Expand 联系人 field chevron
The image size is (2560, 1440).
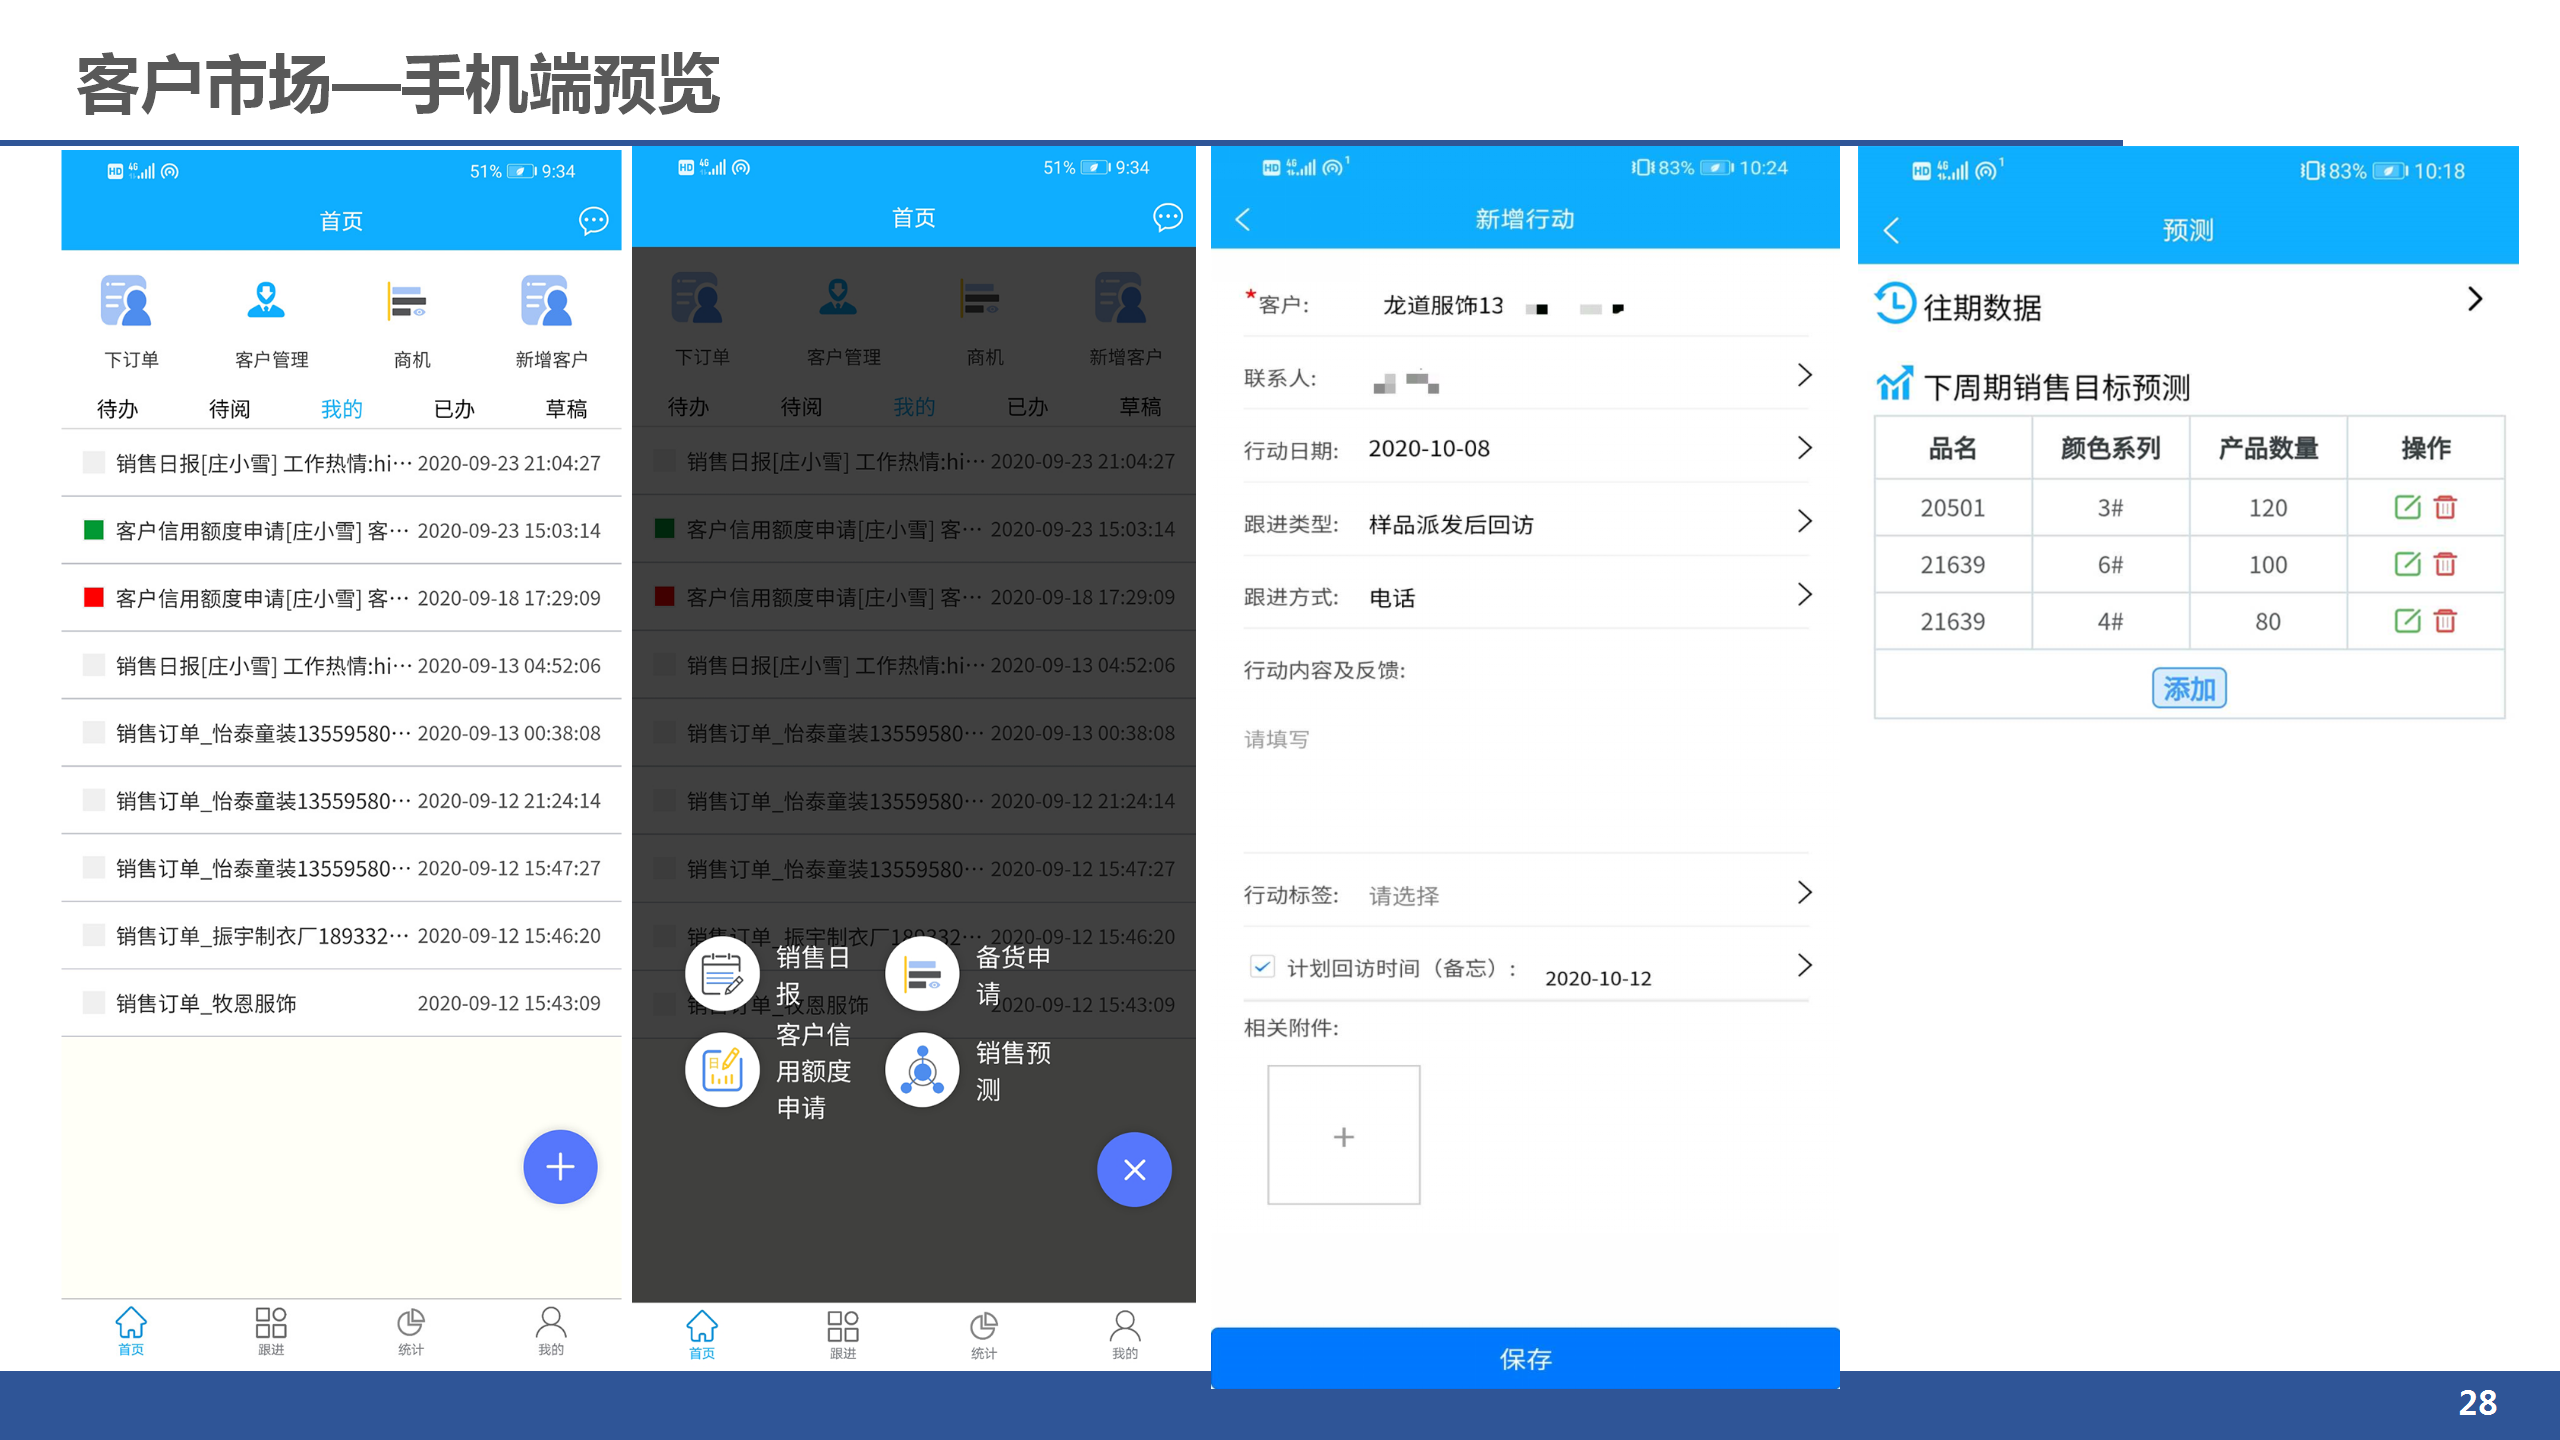point(1805,375)
